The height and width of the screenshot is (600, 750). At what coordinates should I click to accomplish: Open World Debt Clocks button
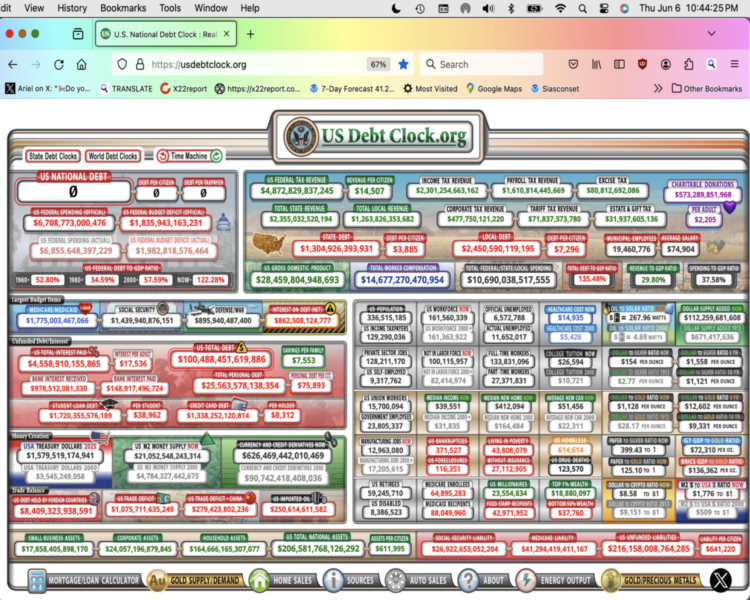tap(113, 156)
